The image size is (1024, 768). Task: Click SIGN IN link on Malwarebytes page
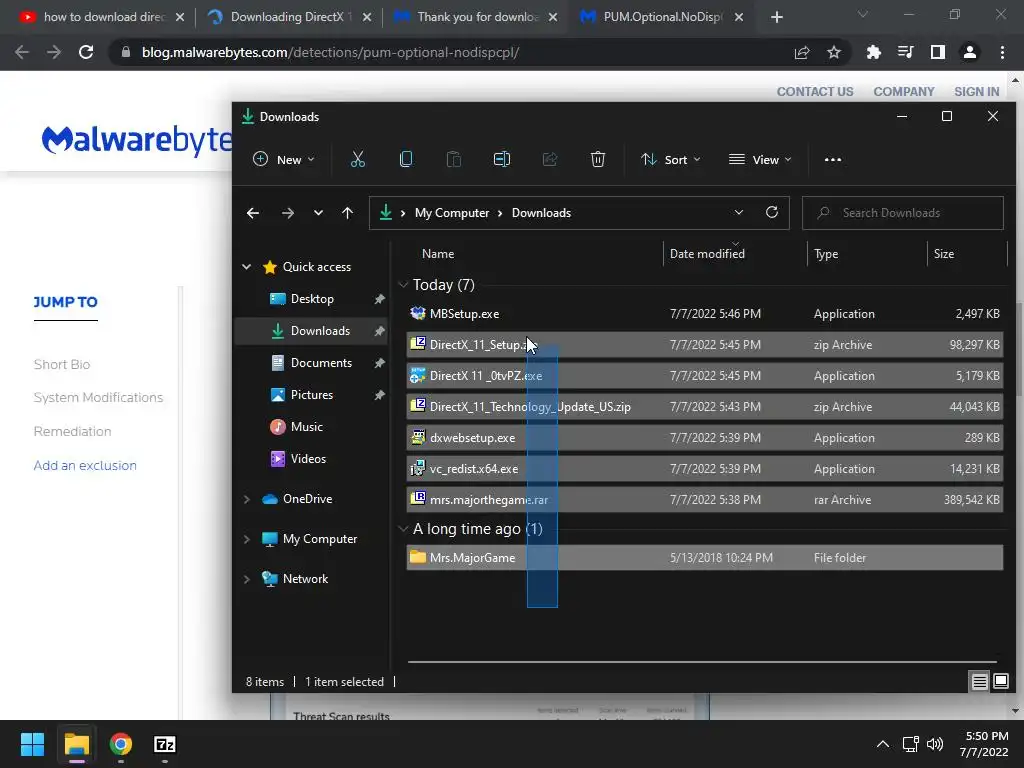[x=976, y=91]
